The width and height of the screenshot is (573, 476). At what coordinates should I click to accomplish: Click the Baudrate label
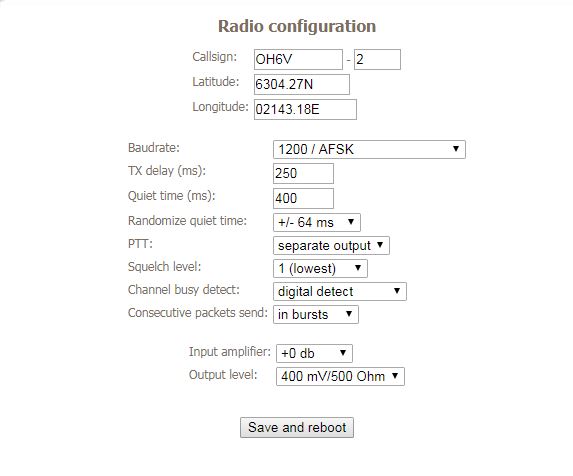tap(154, 148)
